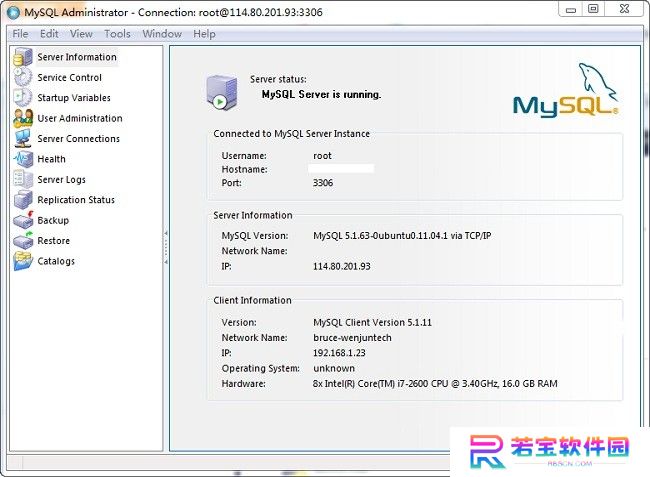The height and width of the screenshot is (477, 650).
Task: View the Server Logs section
Action: [61, 179]
